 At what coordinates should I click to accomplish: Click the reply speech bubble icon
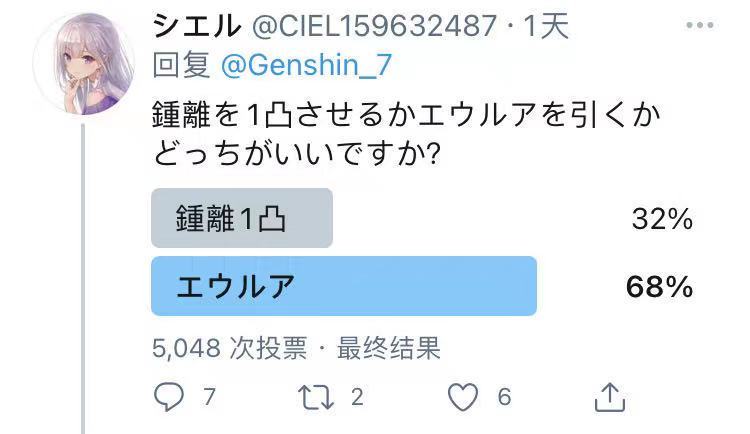[169, 397]
